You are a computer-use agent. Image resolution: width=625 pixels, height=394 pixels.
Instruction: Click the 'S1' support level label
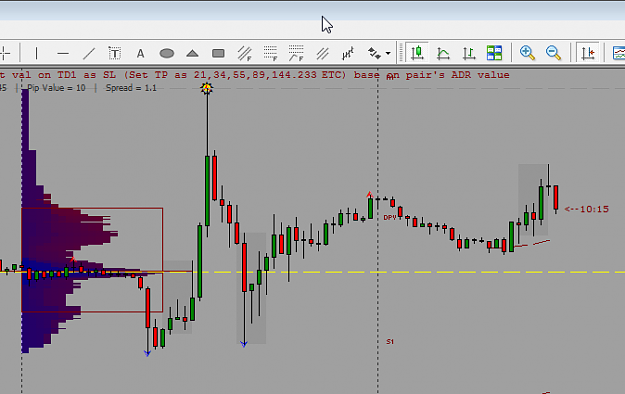pos(390,342)
